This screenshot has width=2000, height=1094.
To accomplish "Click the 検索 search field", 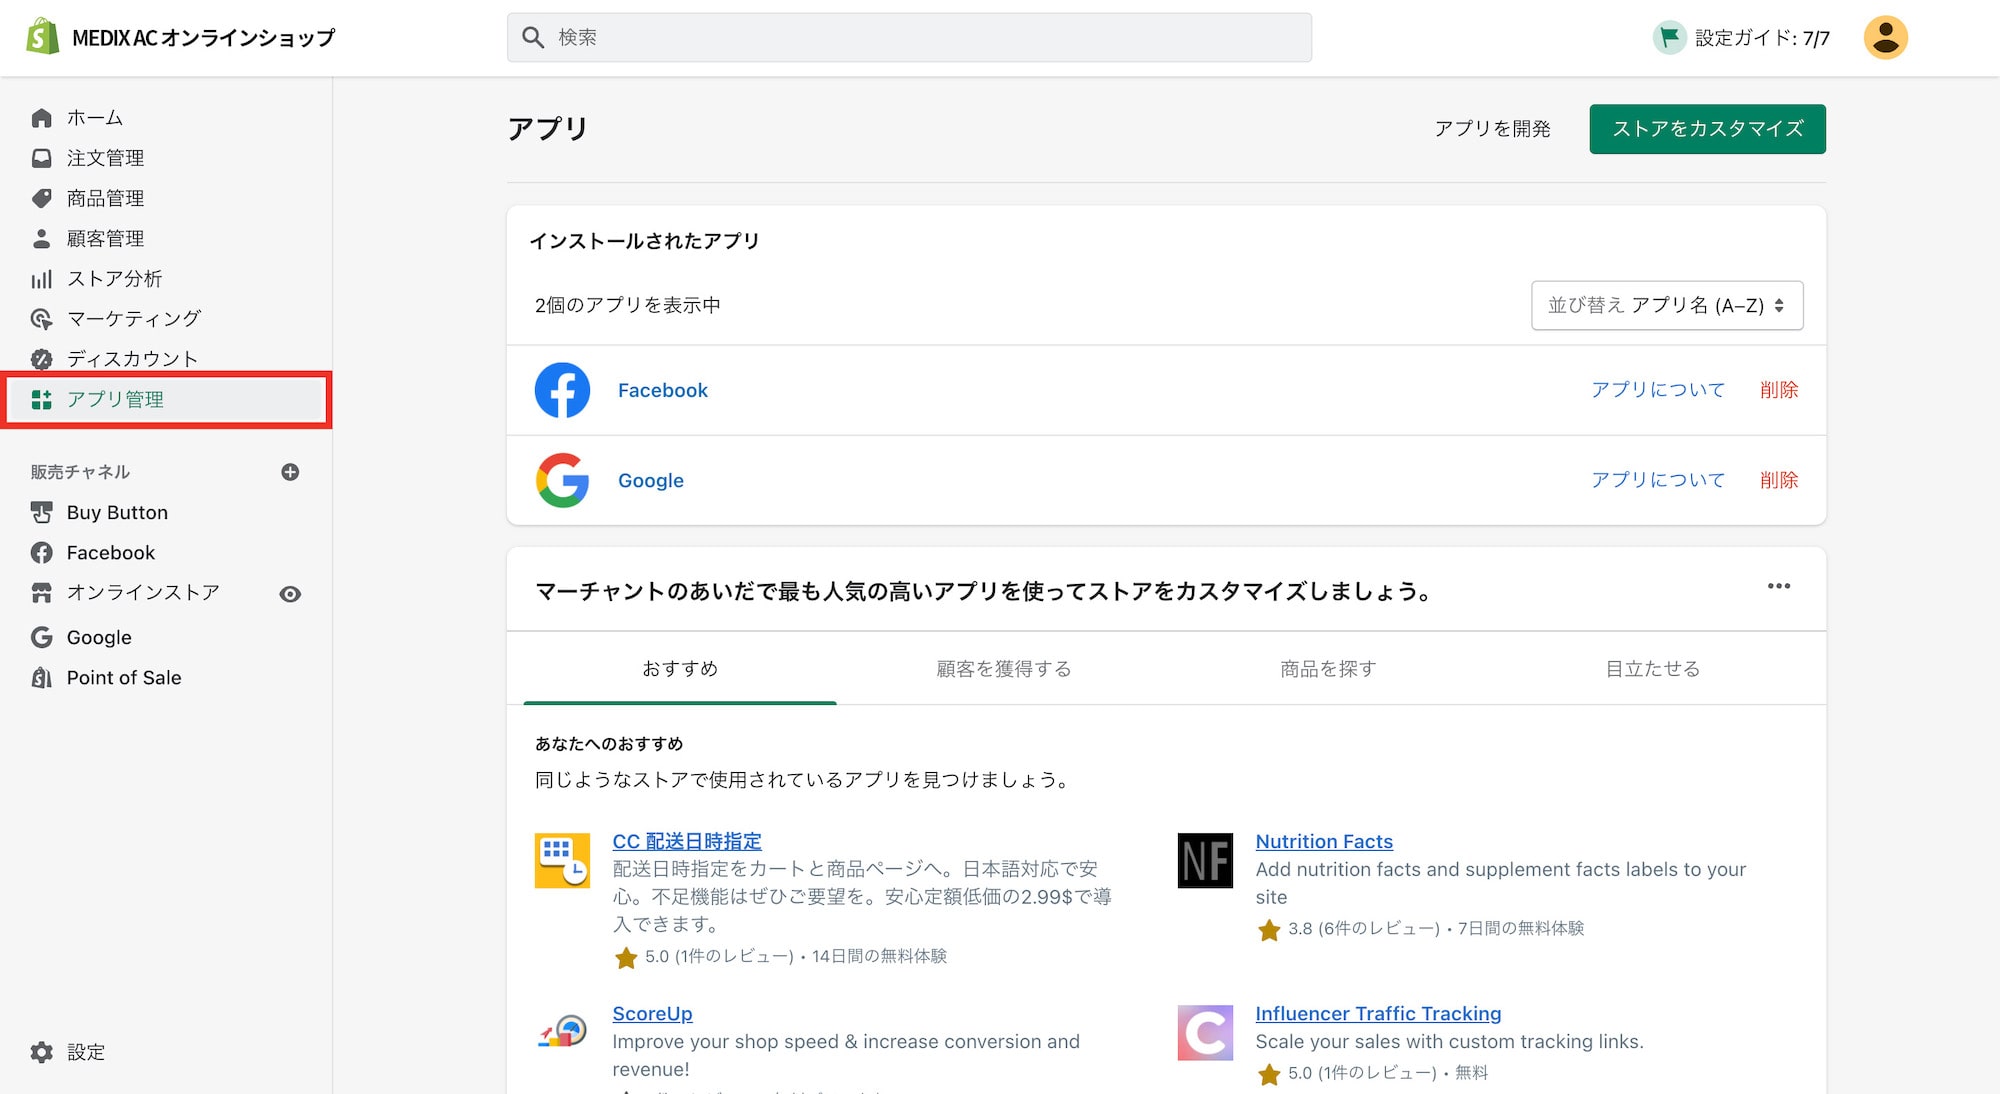I will [909, 38].
